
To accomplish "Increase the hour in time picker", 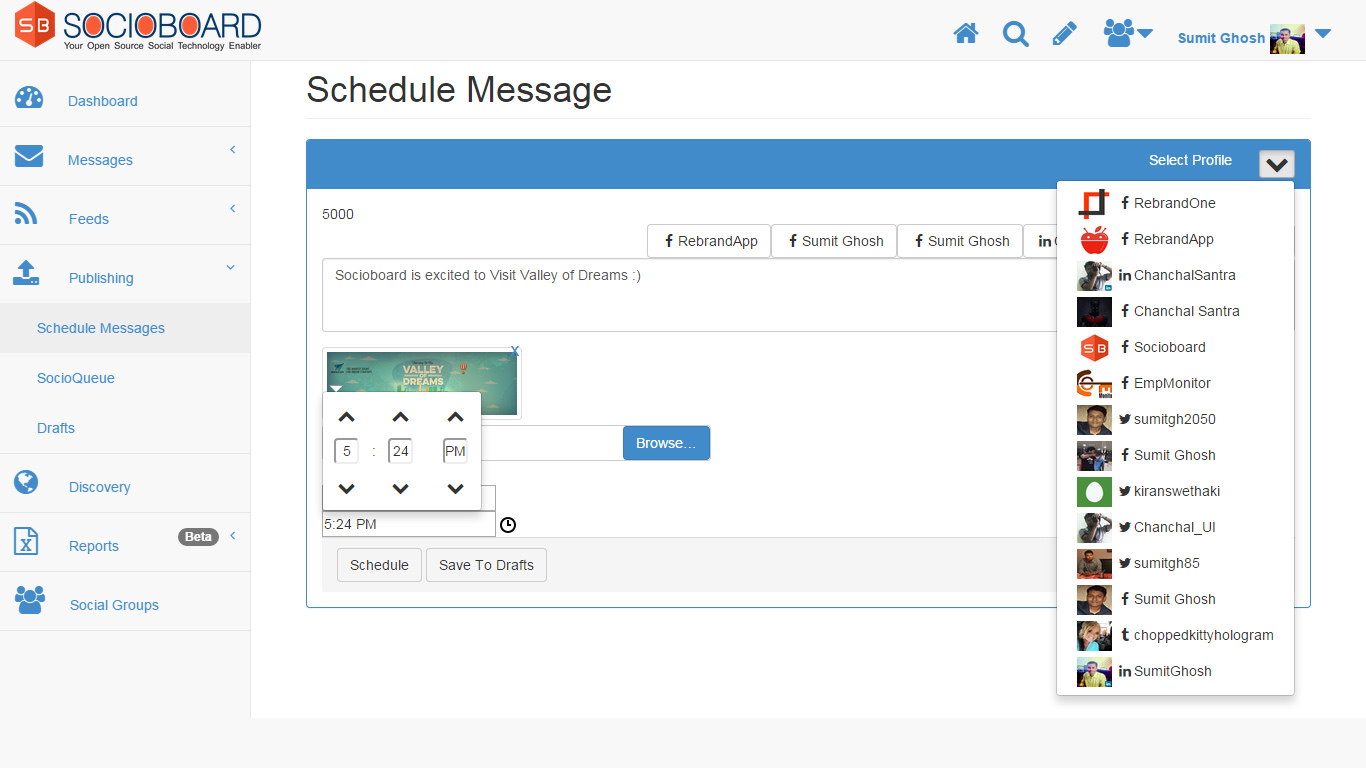I will tap(346, 418).
